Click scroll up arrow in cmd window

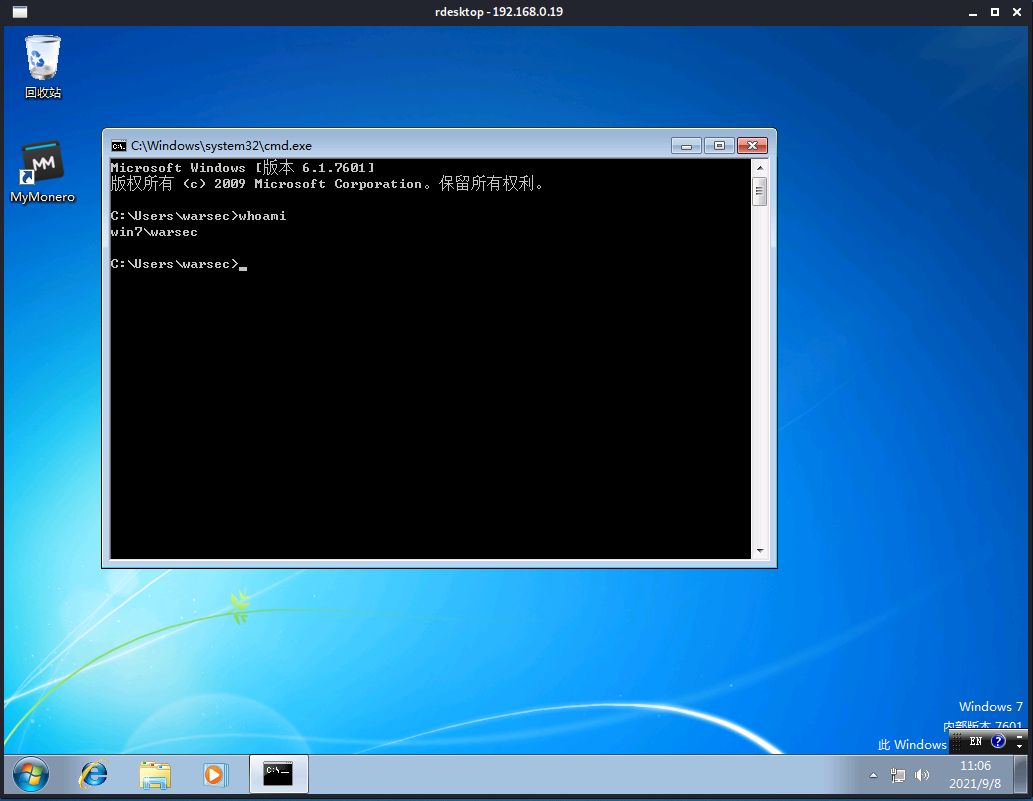coord(760,168)
